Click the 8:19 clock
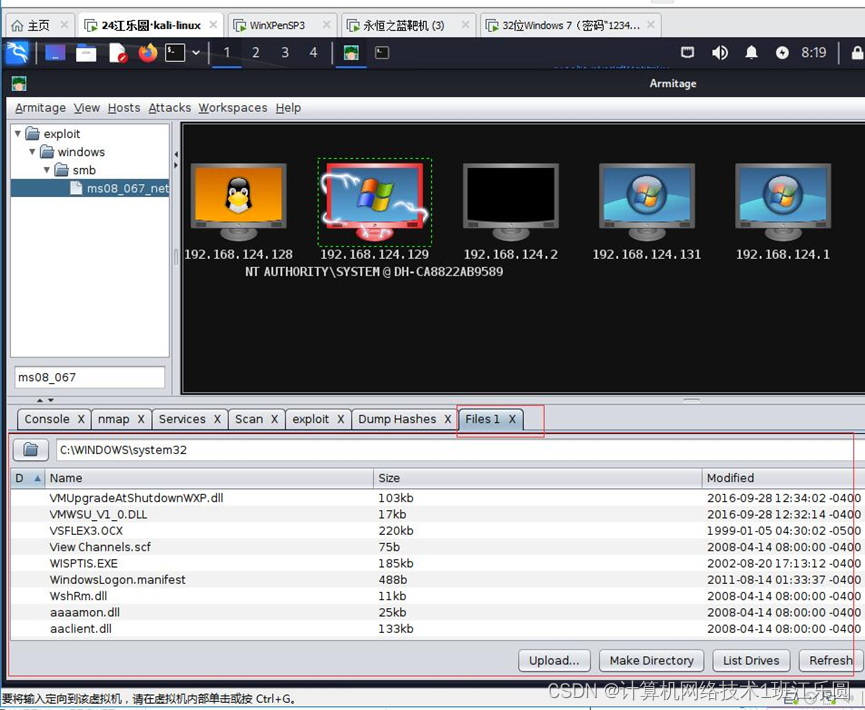 [x=814, y=53]
